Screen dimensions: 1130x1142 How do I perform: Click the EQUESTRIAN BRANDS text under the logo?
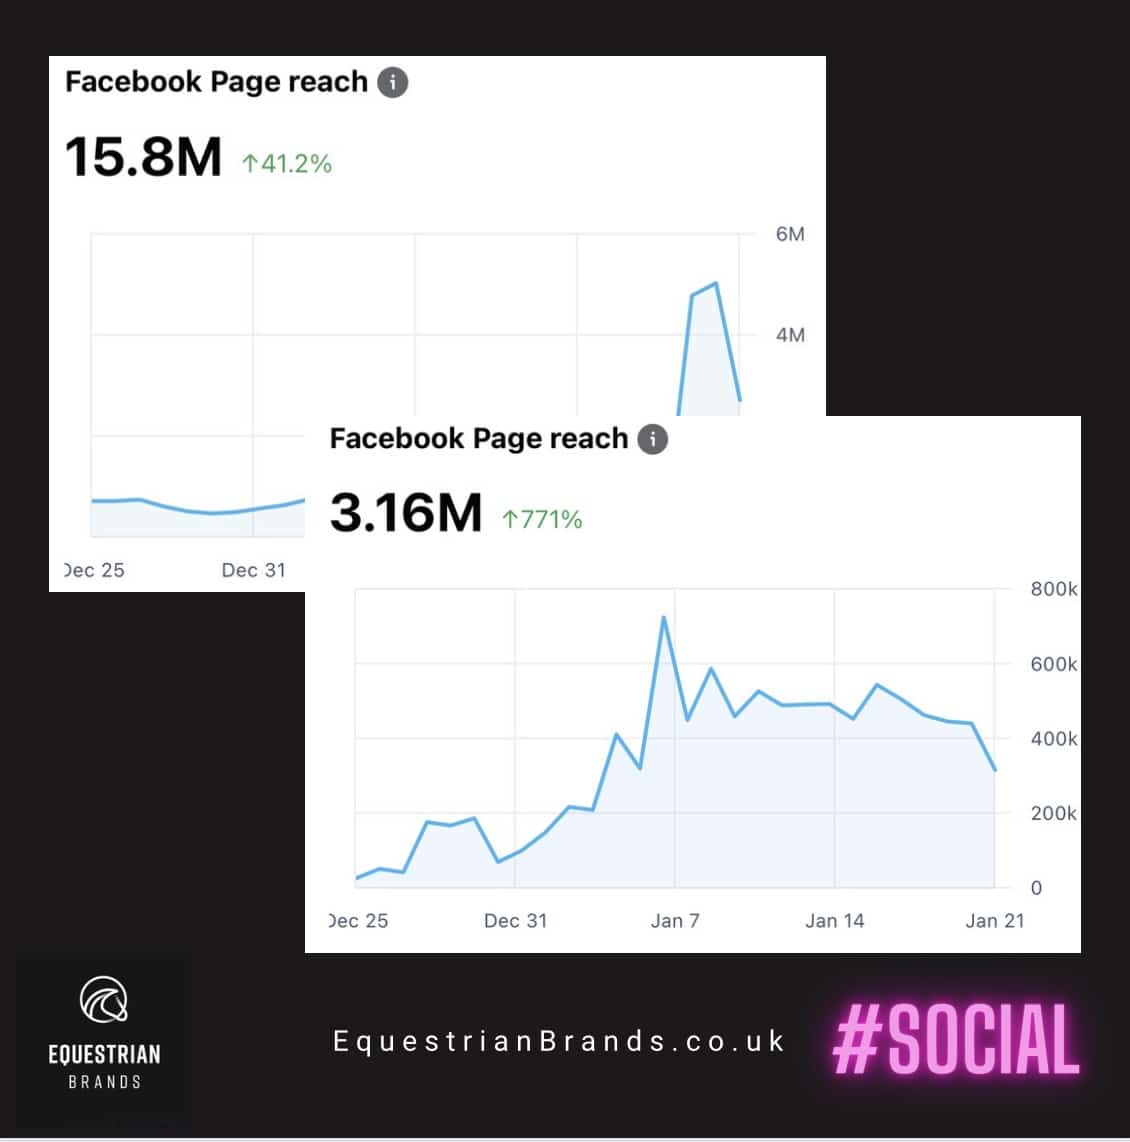click(x=104, y=1064)
